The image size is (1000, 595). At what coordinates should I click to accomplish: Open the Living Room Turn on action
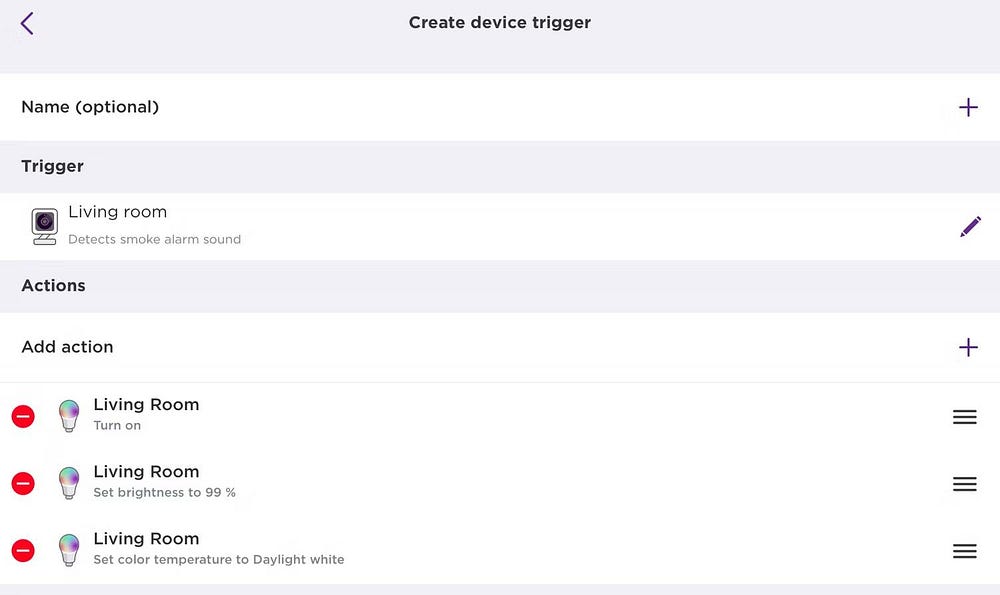pyautogui.click(x=146, y=414)
